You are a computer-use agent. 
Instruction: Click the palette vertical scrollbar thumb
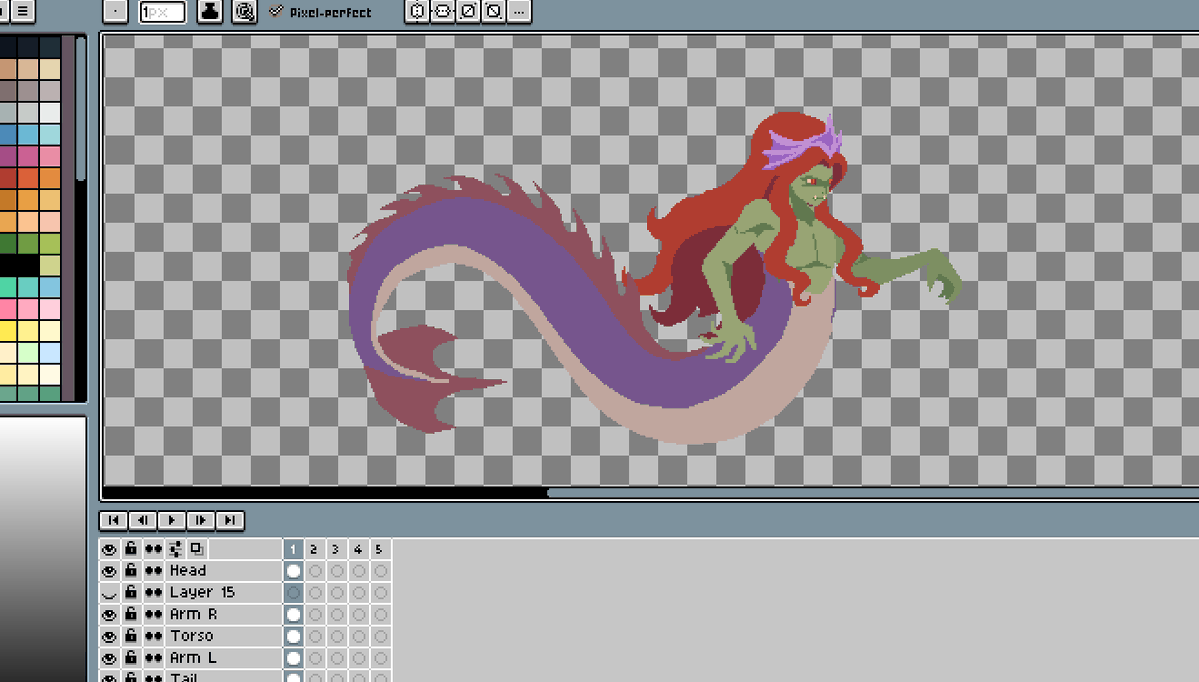click(81, 110)
